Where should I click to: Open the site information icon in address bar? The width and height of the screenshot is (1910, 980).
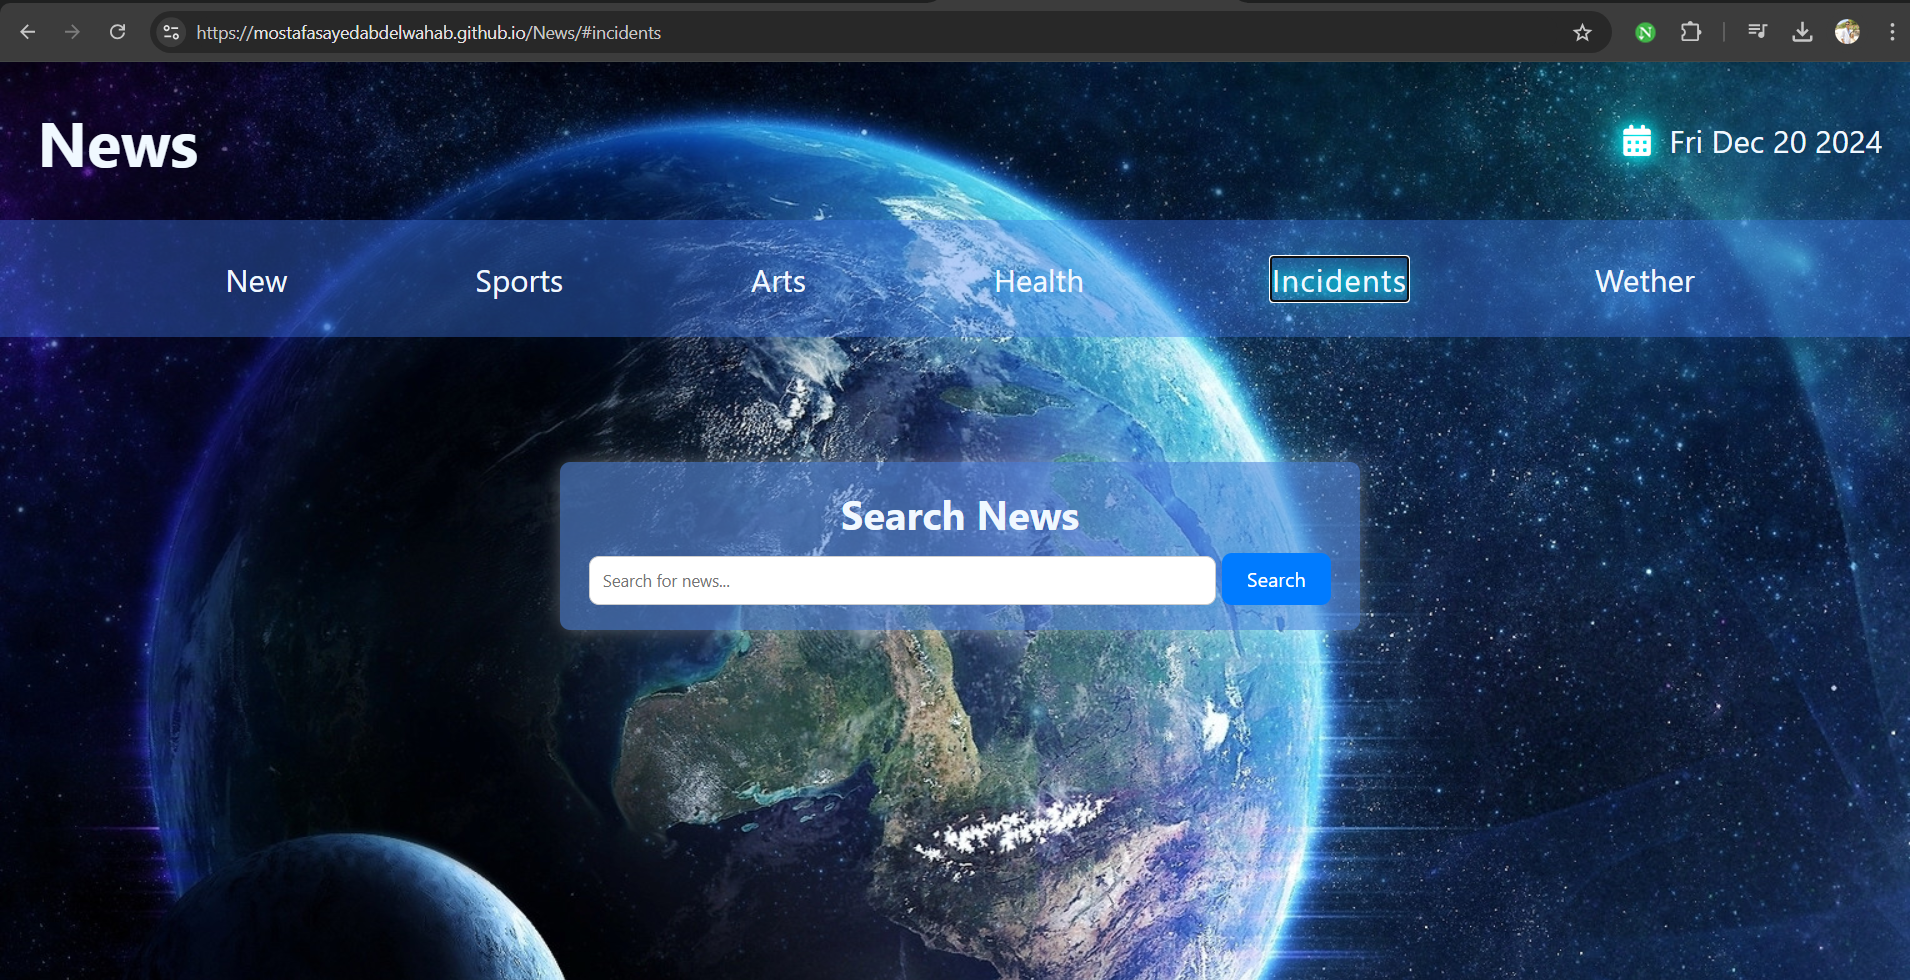(x=172, y=32)
